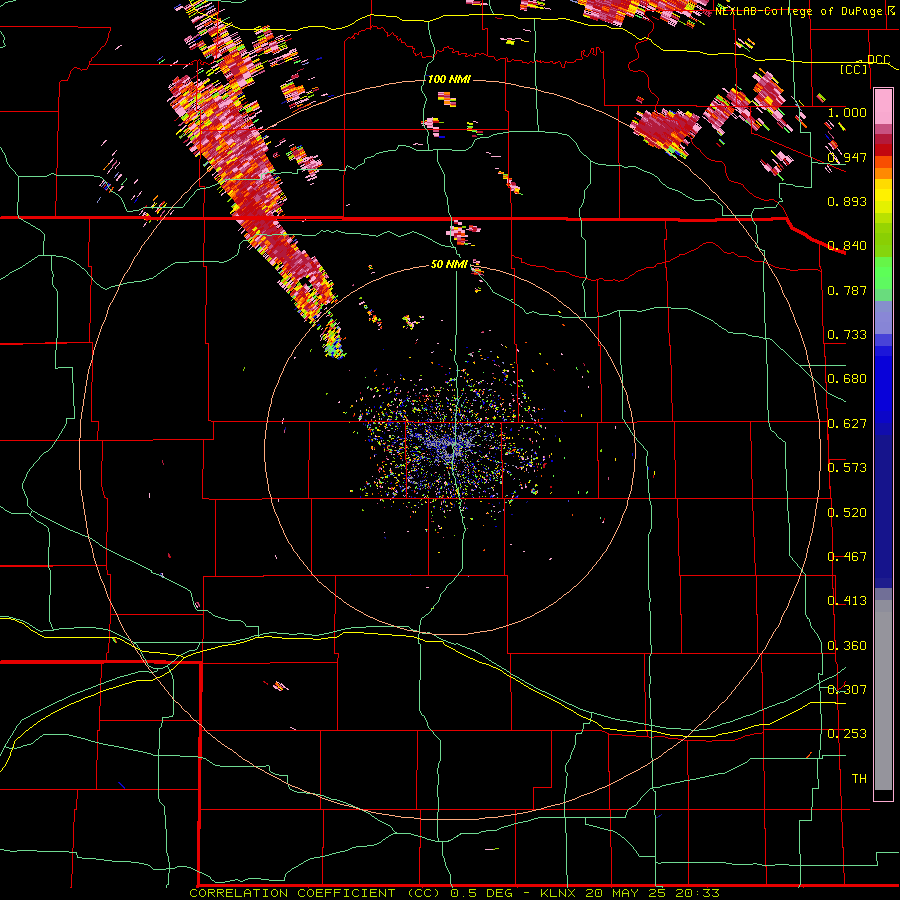900x900 pixels.
Task: Click the 50 NMI range ring label
Action: pyautogui.click(x=449, y=264)
